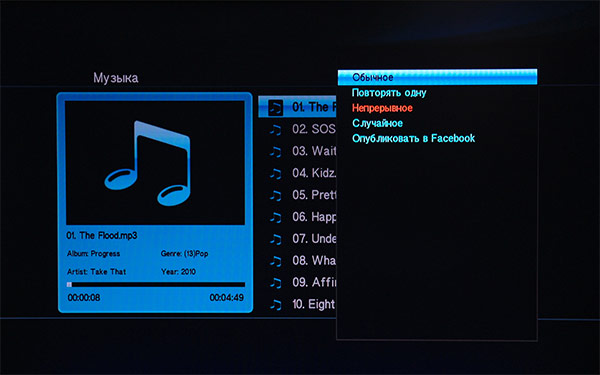The image size is (600, 375).
Task: Click the large album art music note
Action: point(147,163)
